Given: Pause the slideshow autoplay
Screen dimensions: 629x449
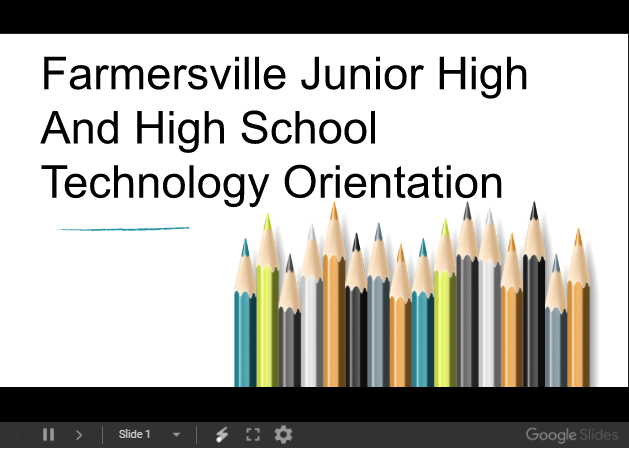Looking at the screenshot, I should (x=49, y=435).
